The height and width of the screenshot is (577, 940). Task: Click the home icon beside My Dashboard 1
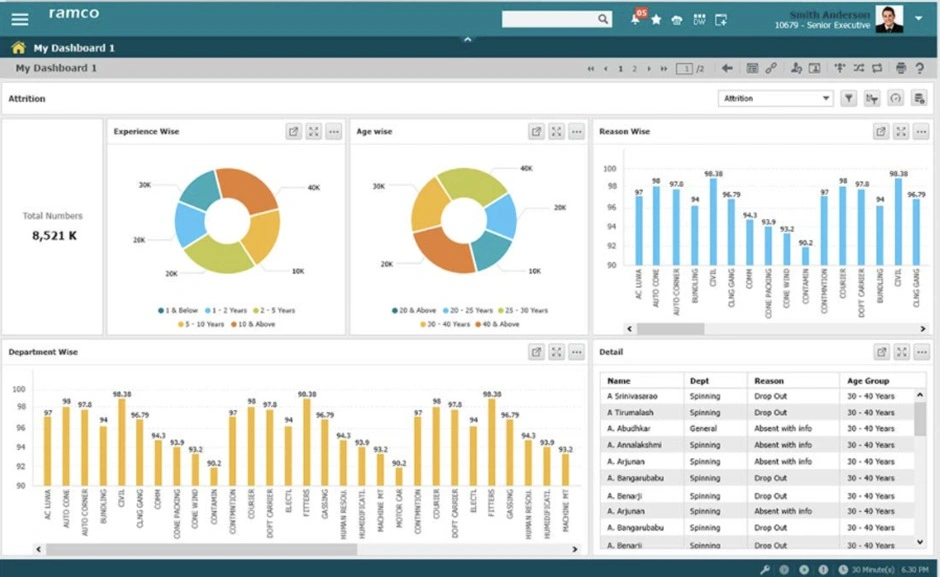(x=19, y=47)
